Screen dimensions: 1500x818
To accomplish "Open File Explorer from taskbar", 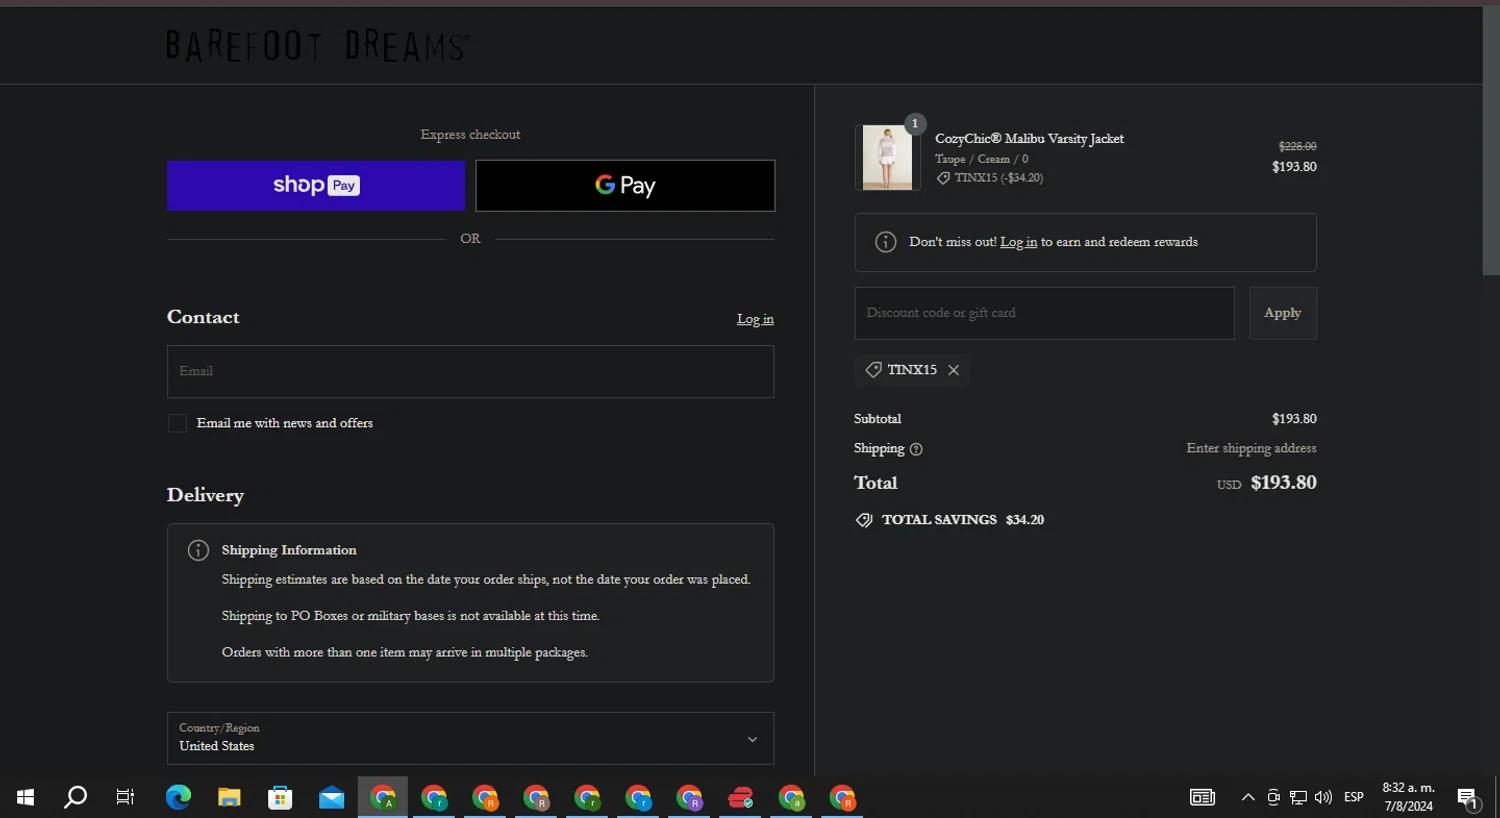I will 229,797.
